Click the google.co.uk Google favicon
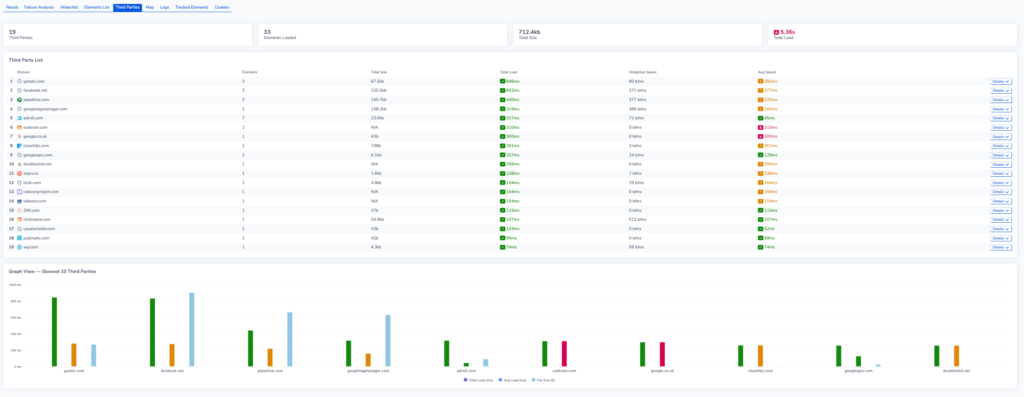The width and height of the screenshot is (1024, 397). point(20,136)
